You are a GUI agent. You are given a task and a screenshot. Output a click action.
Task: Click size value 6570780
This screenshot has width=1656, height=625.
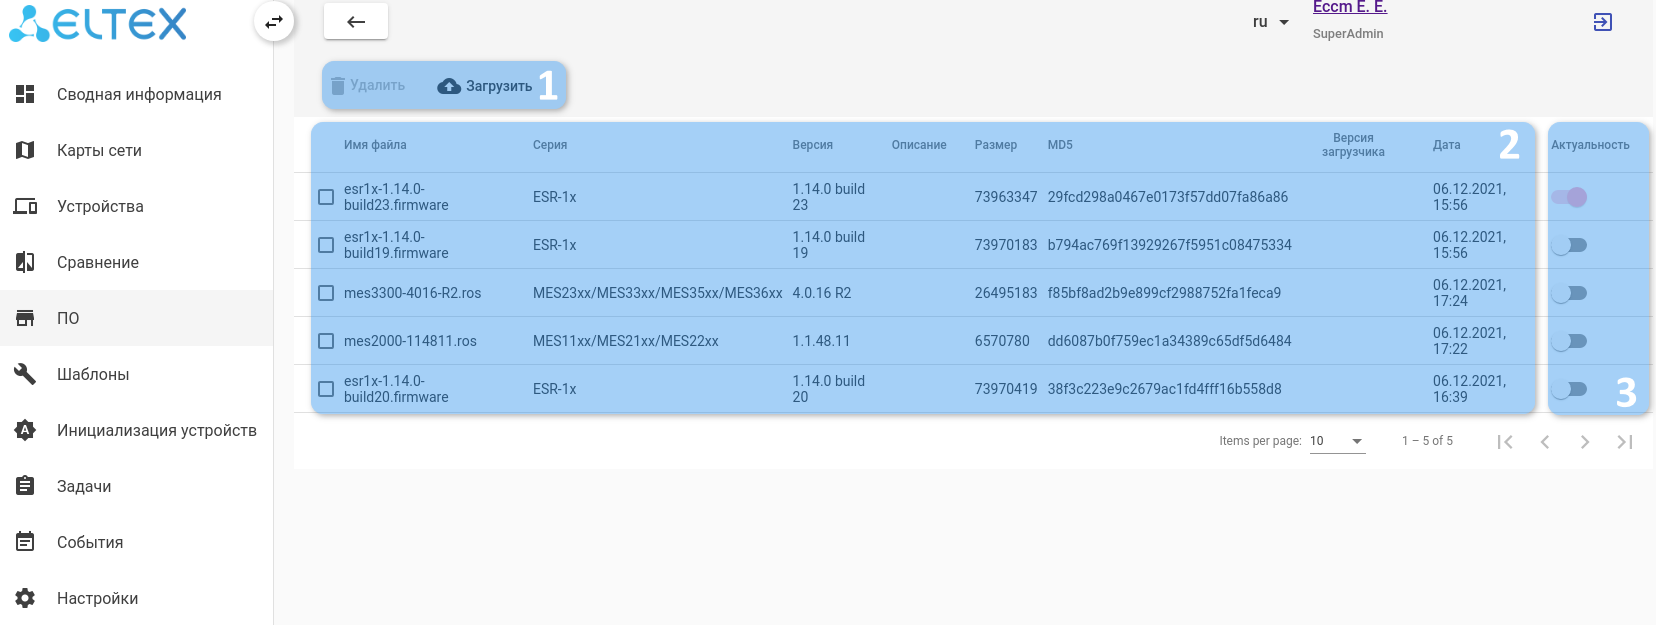pos(1002,341)
